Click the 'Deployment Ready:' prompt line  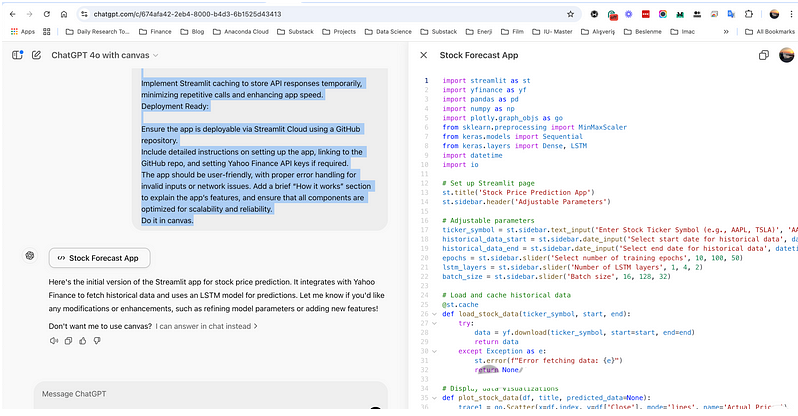click(175, 106)
